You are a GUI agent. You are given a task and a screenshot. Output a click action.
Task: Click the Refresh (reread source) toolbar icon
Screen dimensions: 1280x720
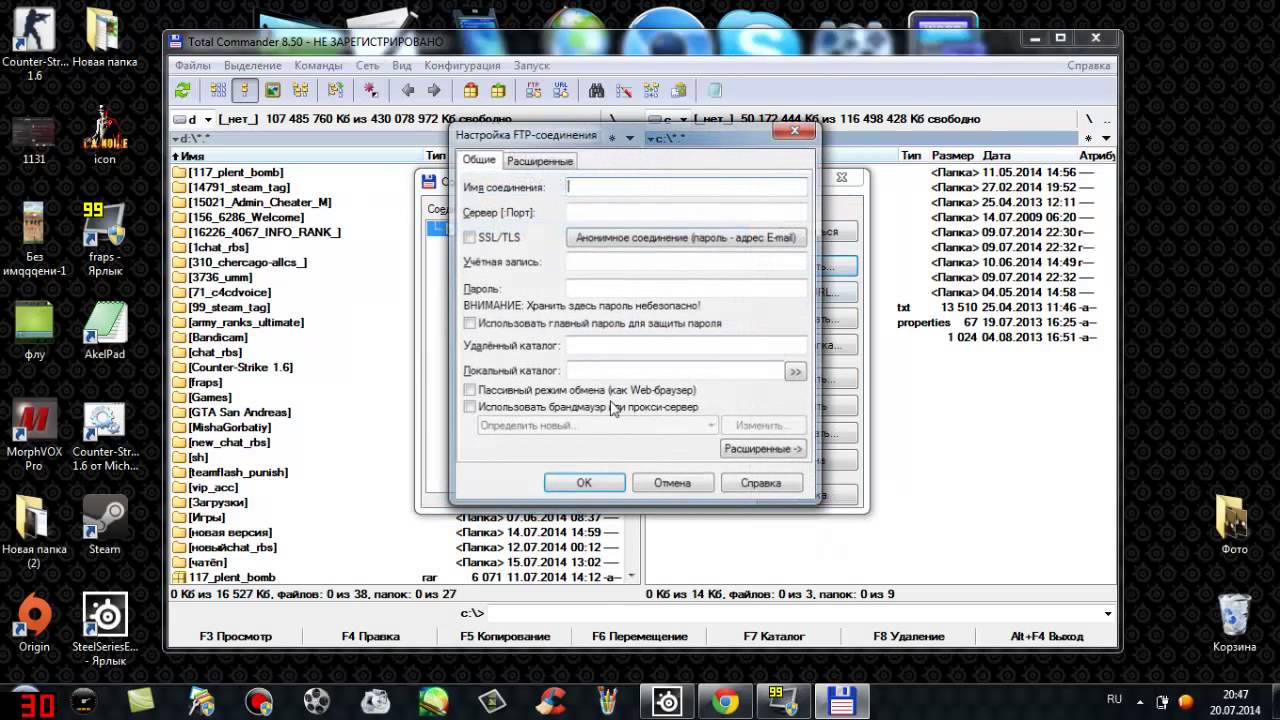[x=182, y=90]
